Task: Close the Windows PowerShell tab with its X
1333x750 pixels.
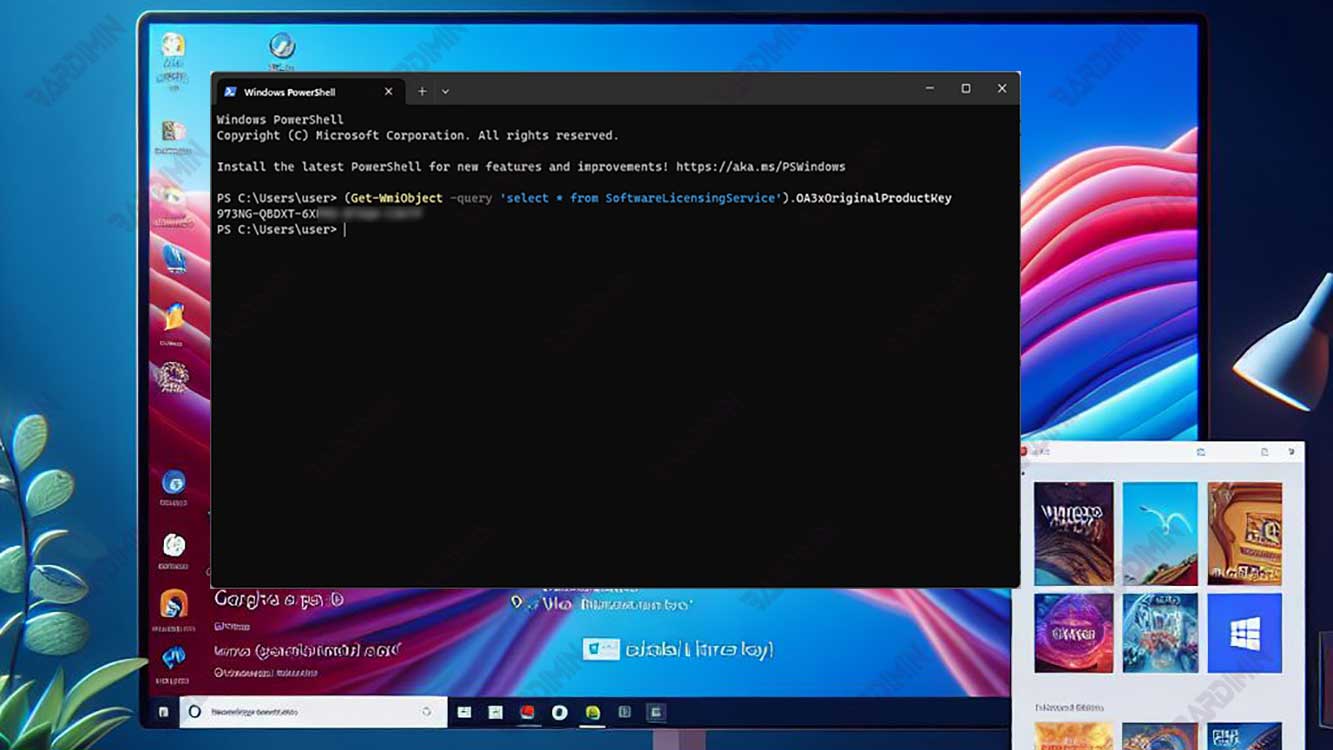Action: point(389,91)
